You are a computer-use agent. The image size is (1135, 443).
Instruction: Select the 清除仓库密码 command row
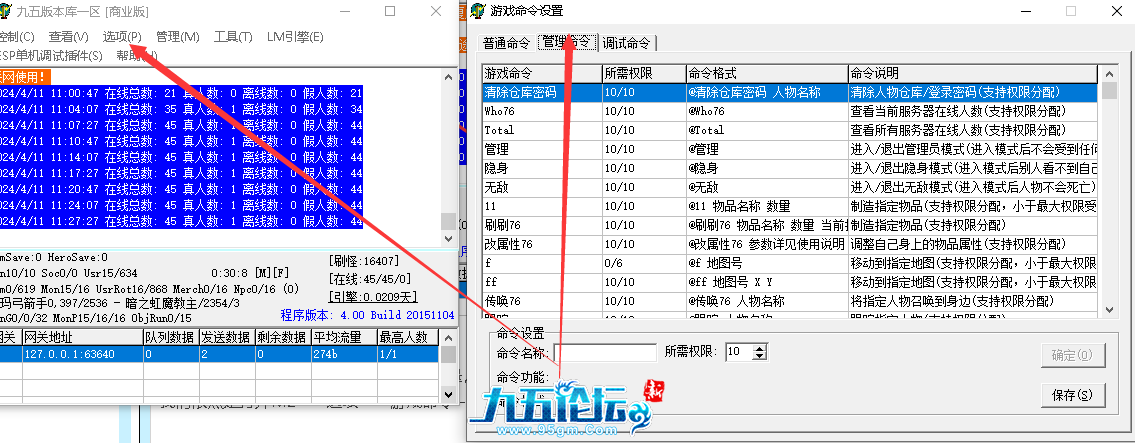click(x=790, y=92)
